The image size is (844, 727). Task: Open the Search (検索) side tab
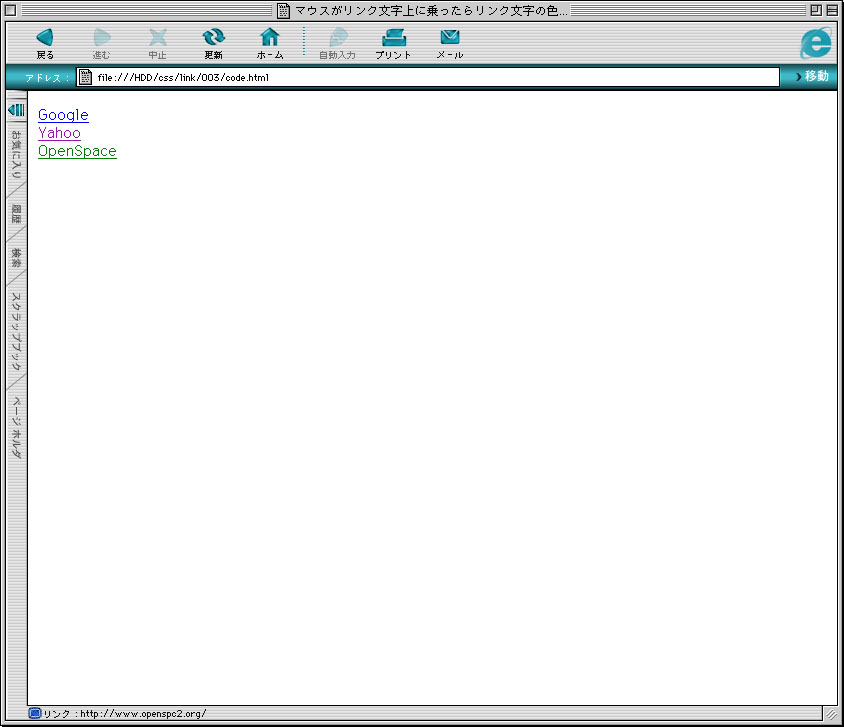(x=16, y=257)
